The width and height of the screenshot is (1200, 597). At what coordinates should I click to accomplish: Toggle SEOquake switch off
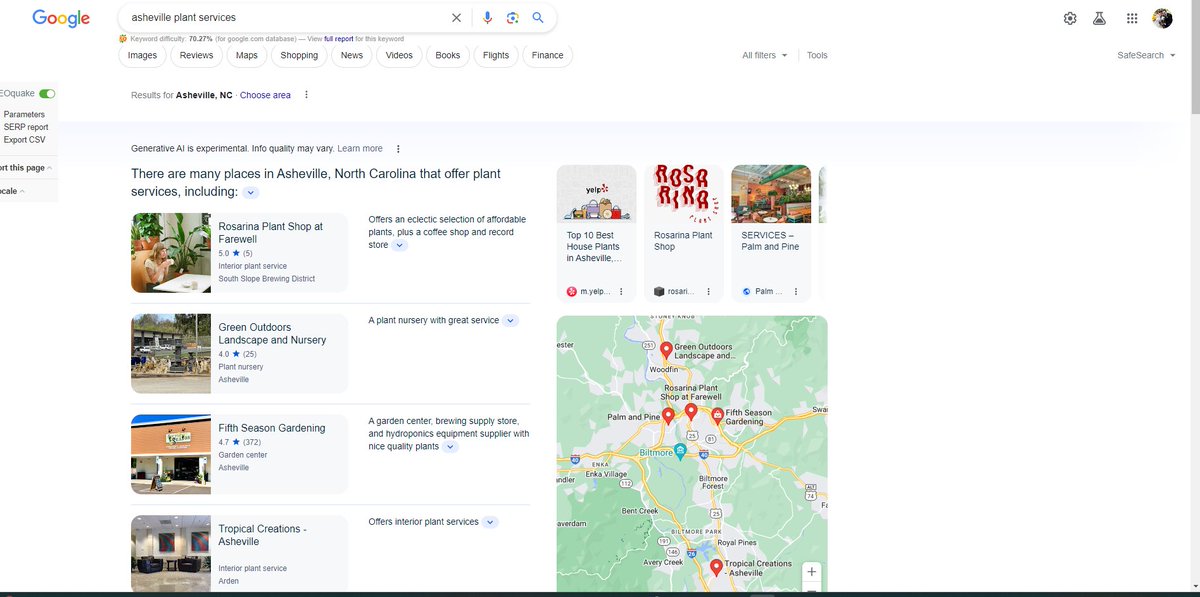(x=47, y=94)
